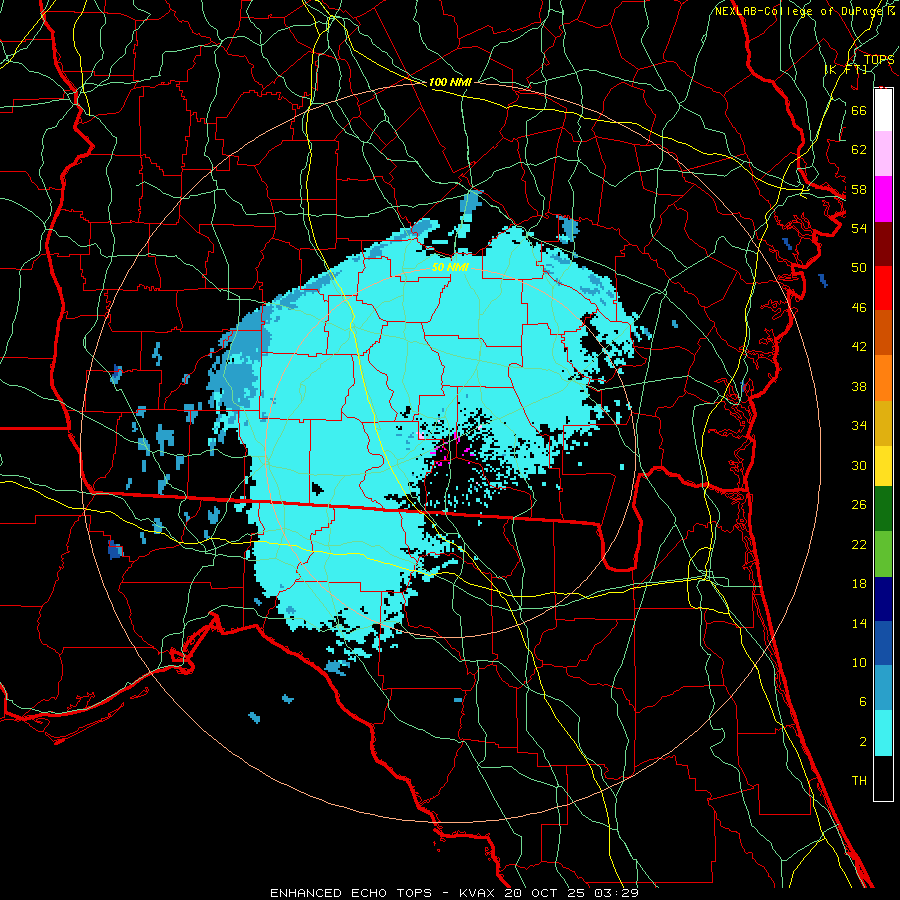Click the navy 22 kft legend swatch
The height and width of the screenshot is (900, 900).
click(883, 599)
